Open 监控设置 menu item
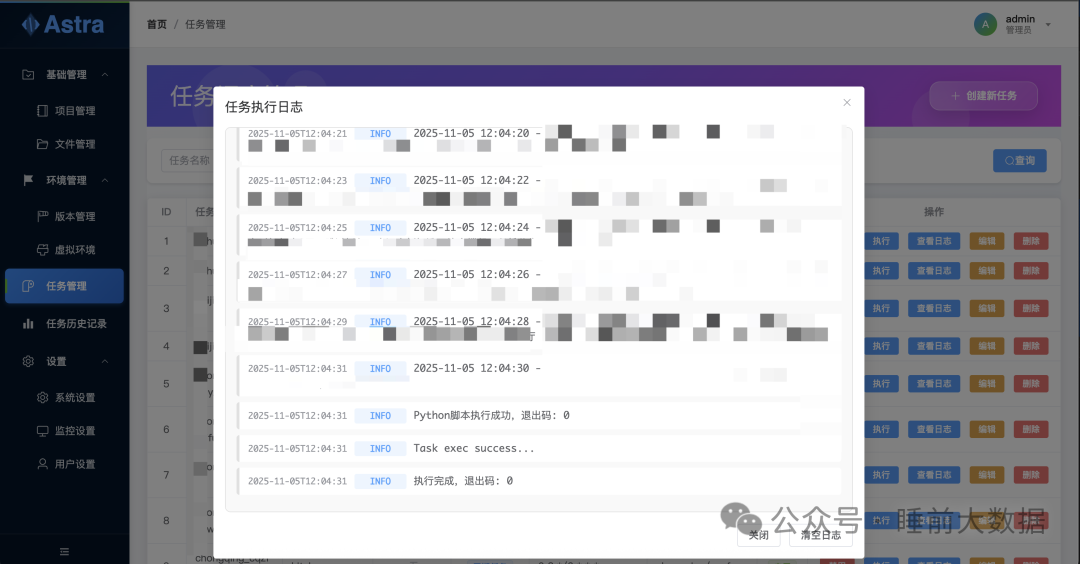Image resolution: width=1080 pixels, height=564 pixels. click(x=64, y=430)
